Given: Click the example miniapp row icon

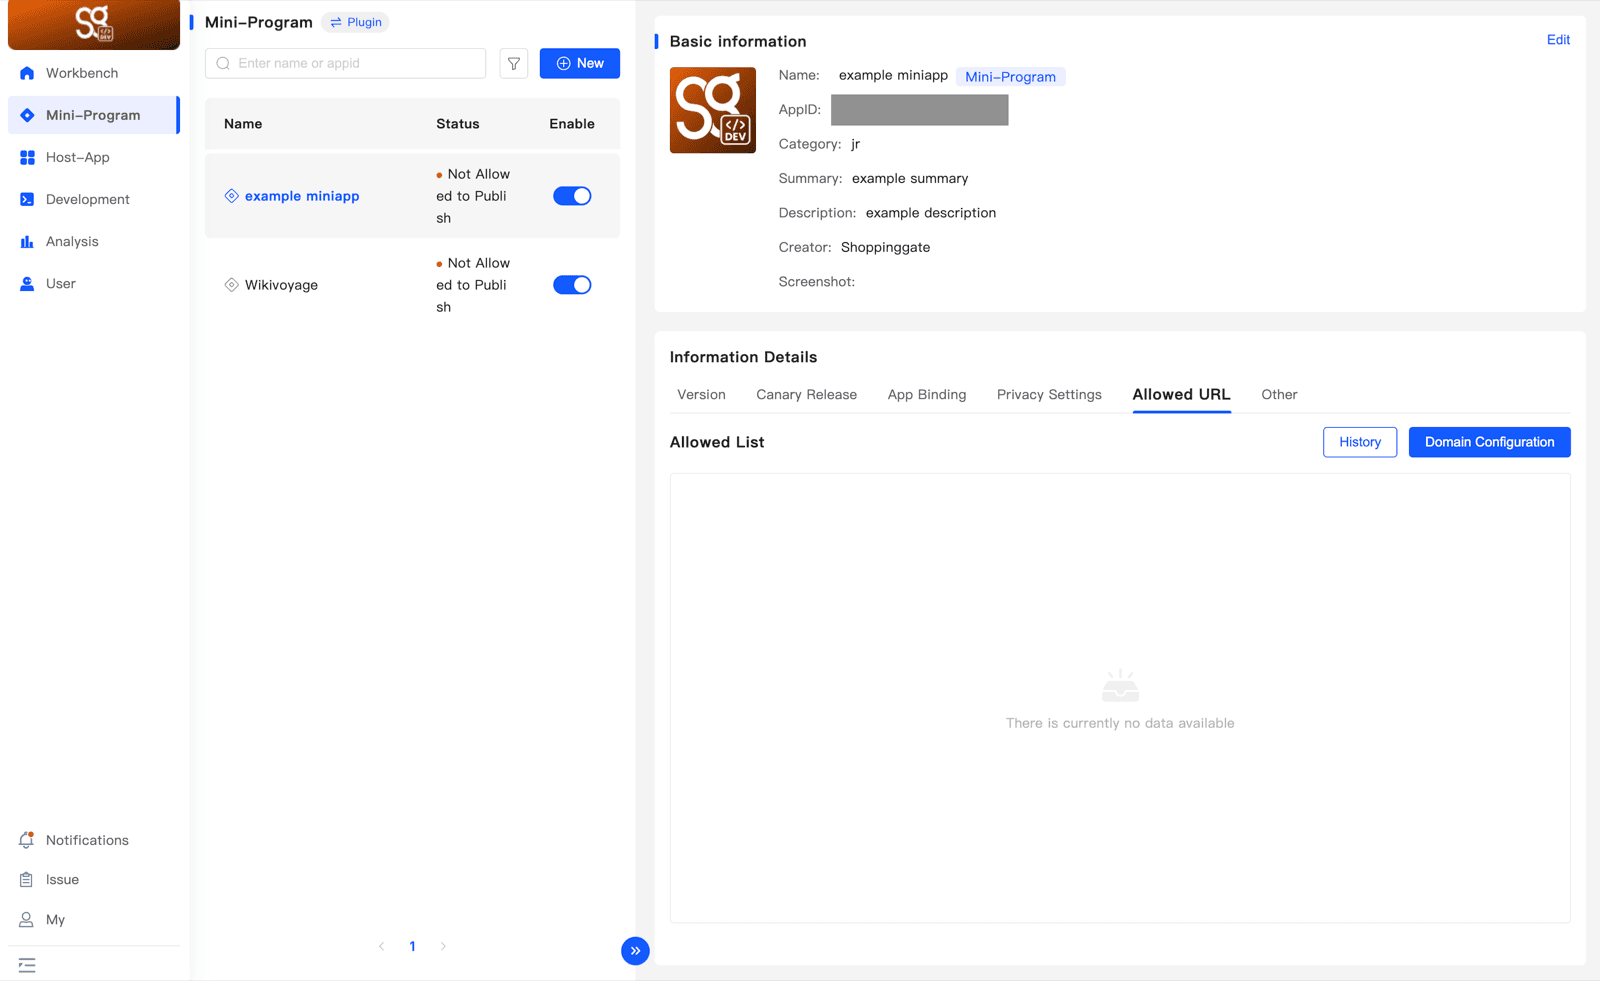Looking at the screenshot, I should (x=232, y=196).
